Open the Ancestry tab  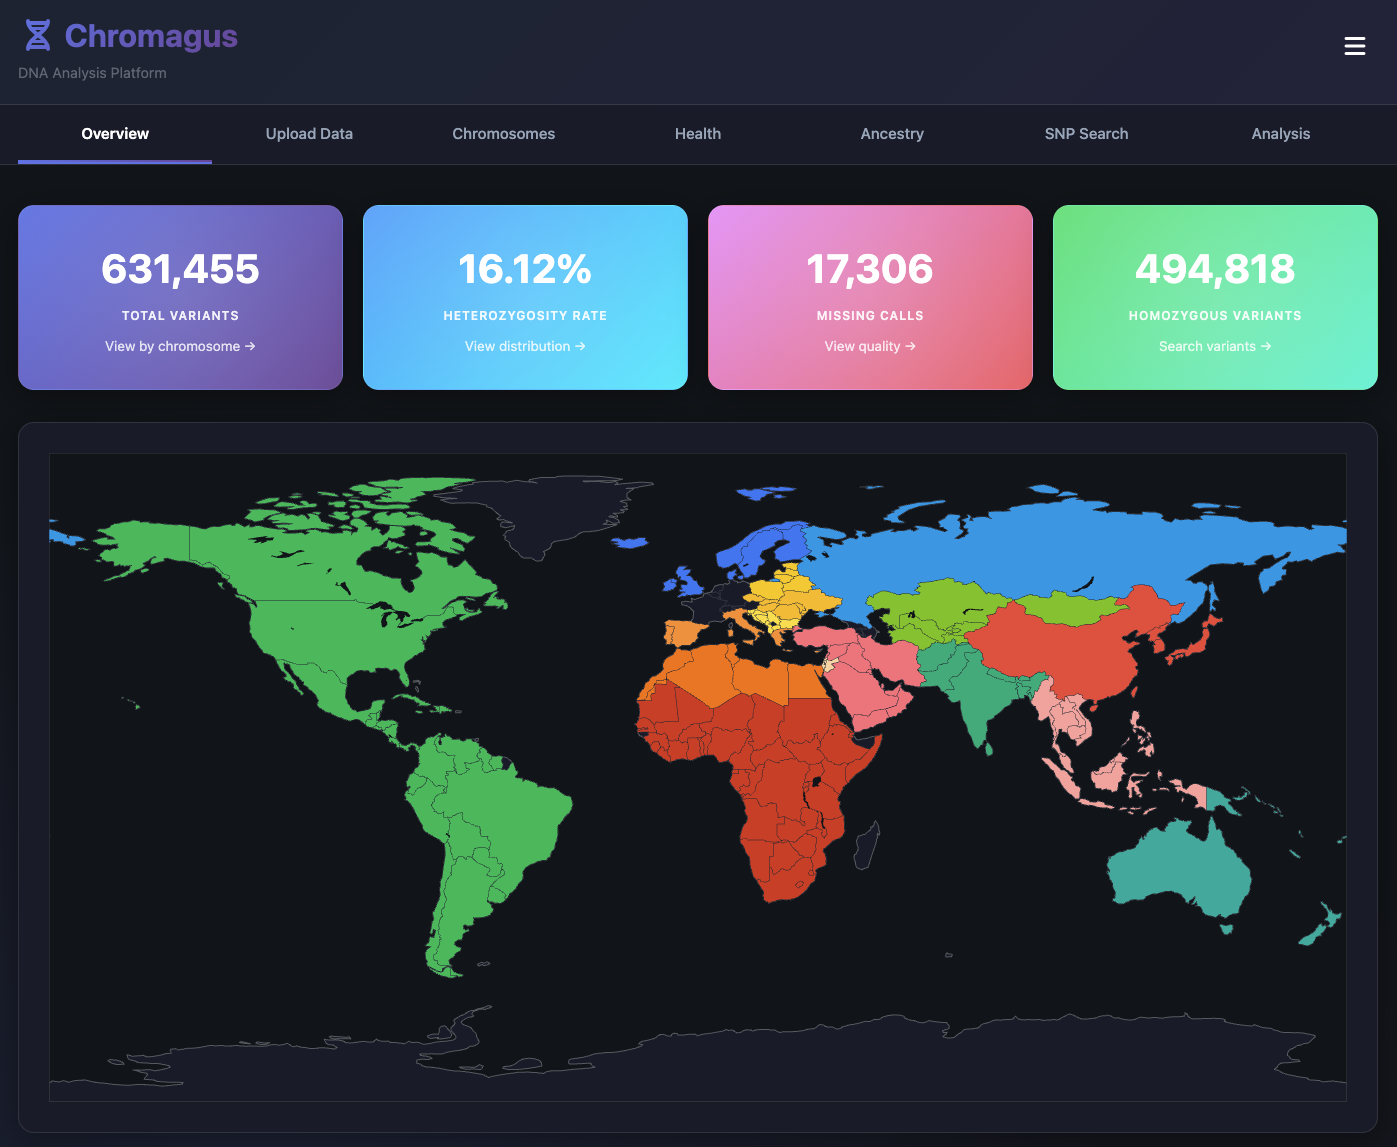[x=892, y=133]
